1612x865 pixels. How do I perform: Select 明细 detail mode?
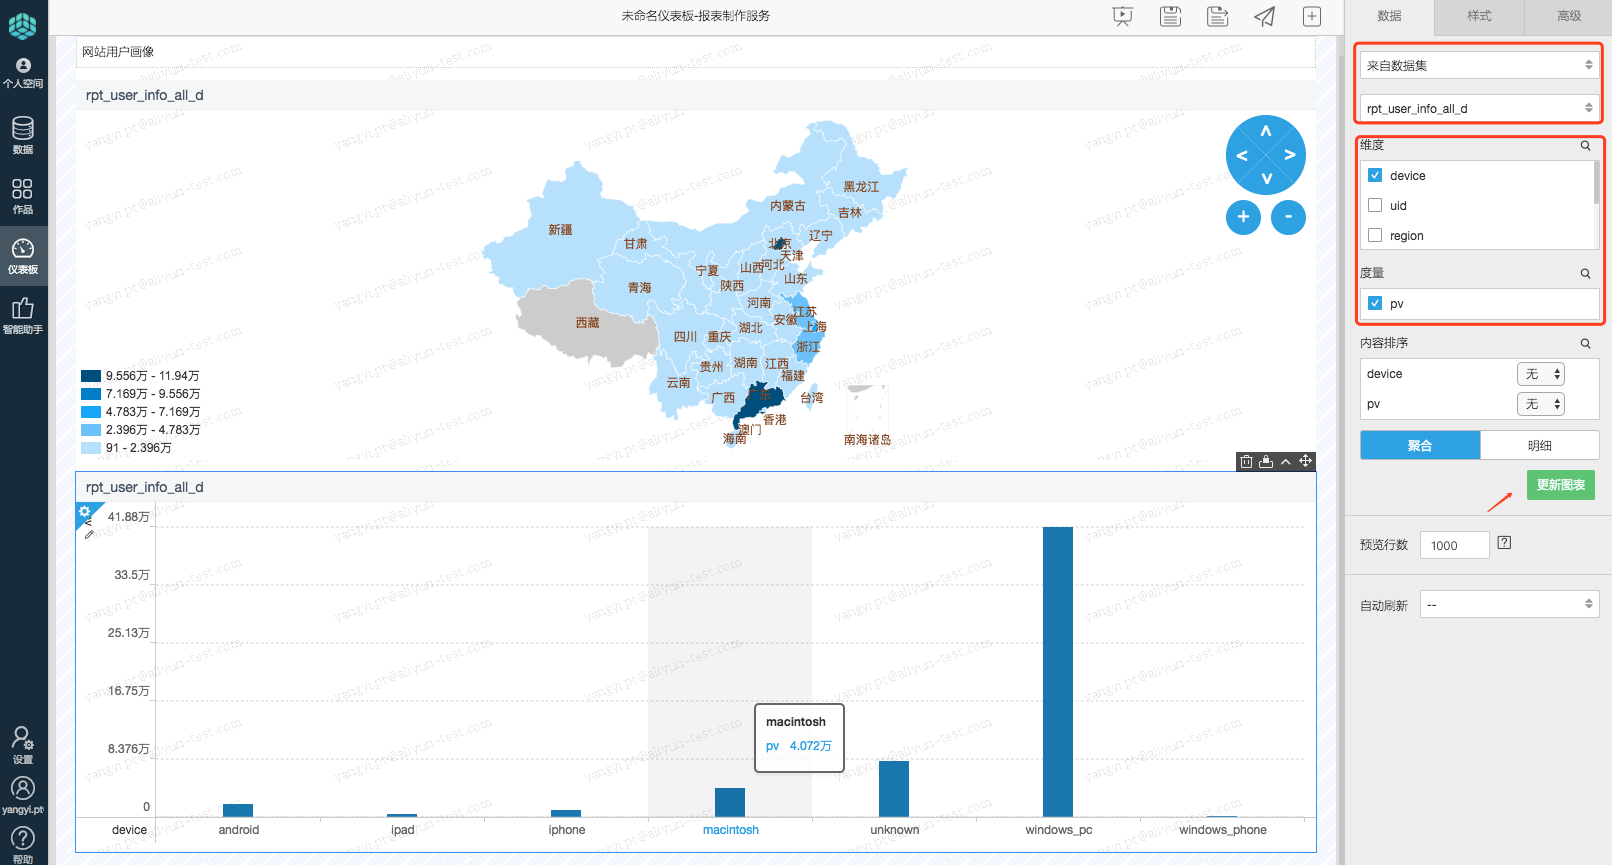click(x=1540, y=445)
